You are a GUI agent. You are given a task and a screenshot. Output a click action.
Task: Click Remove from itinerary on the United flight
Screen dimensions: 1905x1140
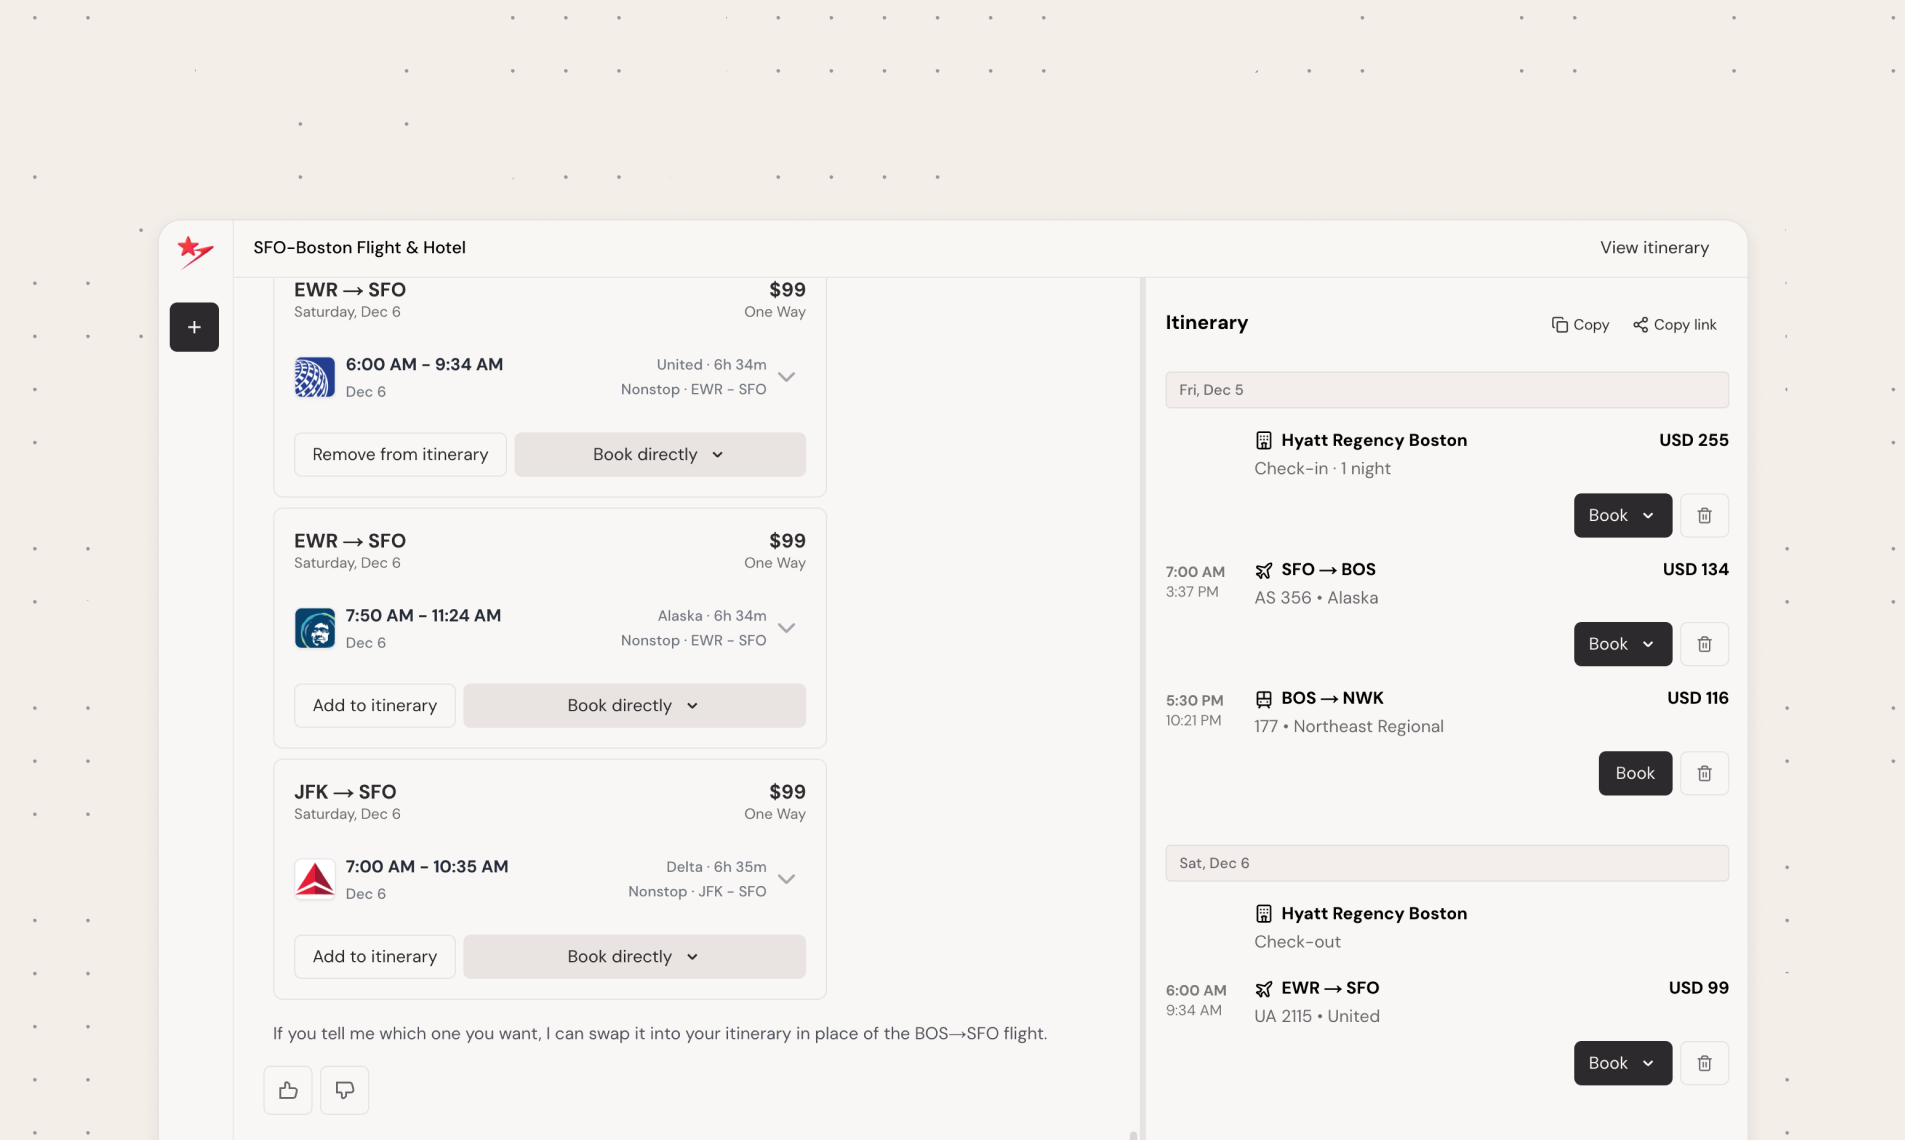(399, 453)
